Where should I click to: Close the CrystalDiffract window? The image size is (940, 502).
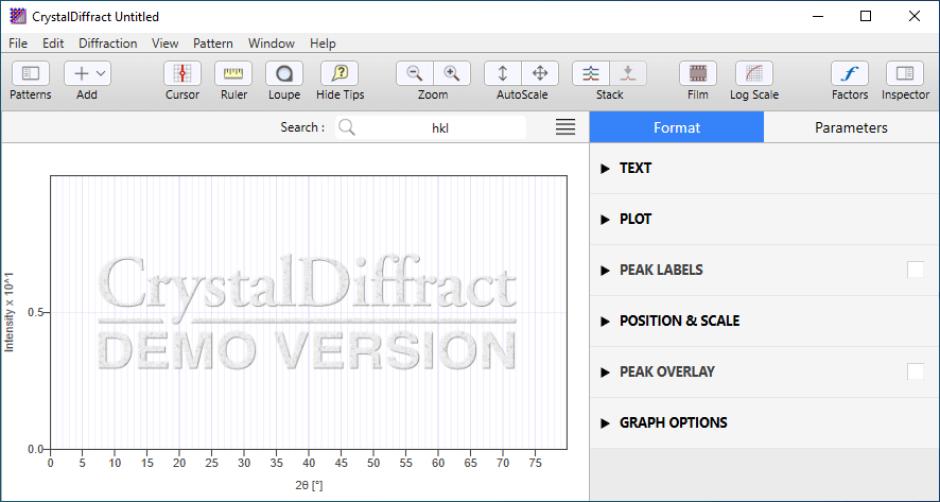pos(914,16)
